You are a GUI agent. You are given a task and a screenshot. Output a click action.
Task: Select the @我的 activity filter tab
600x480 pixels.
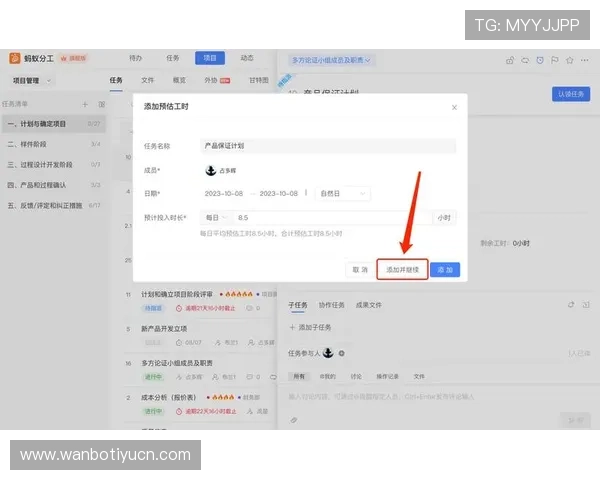[328, 376]
